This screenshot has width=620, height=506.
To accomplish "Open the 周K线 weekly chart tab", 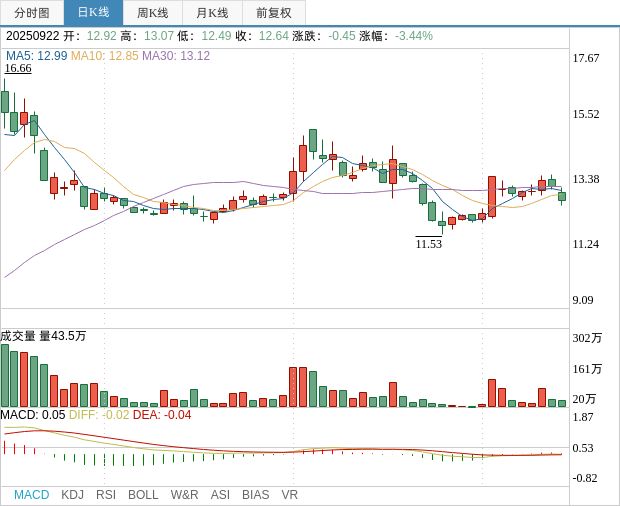I will [153, 13].
